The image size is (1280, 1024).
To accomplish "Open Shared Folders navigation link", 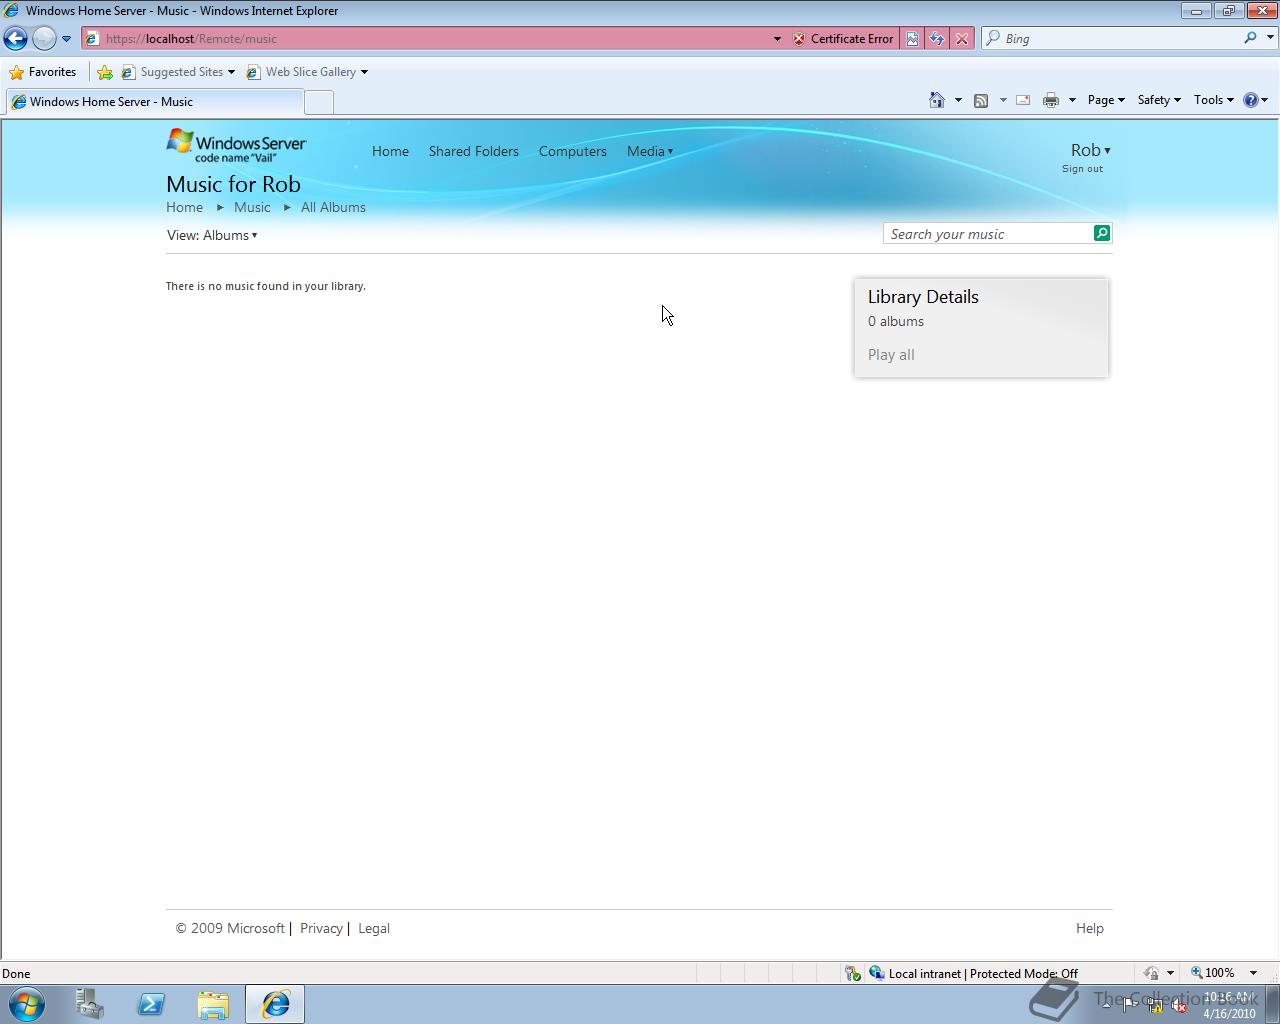I will point(474,152).
